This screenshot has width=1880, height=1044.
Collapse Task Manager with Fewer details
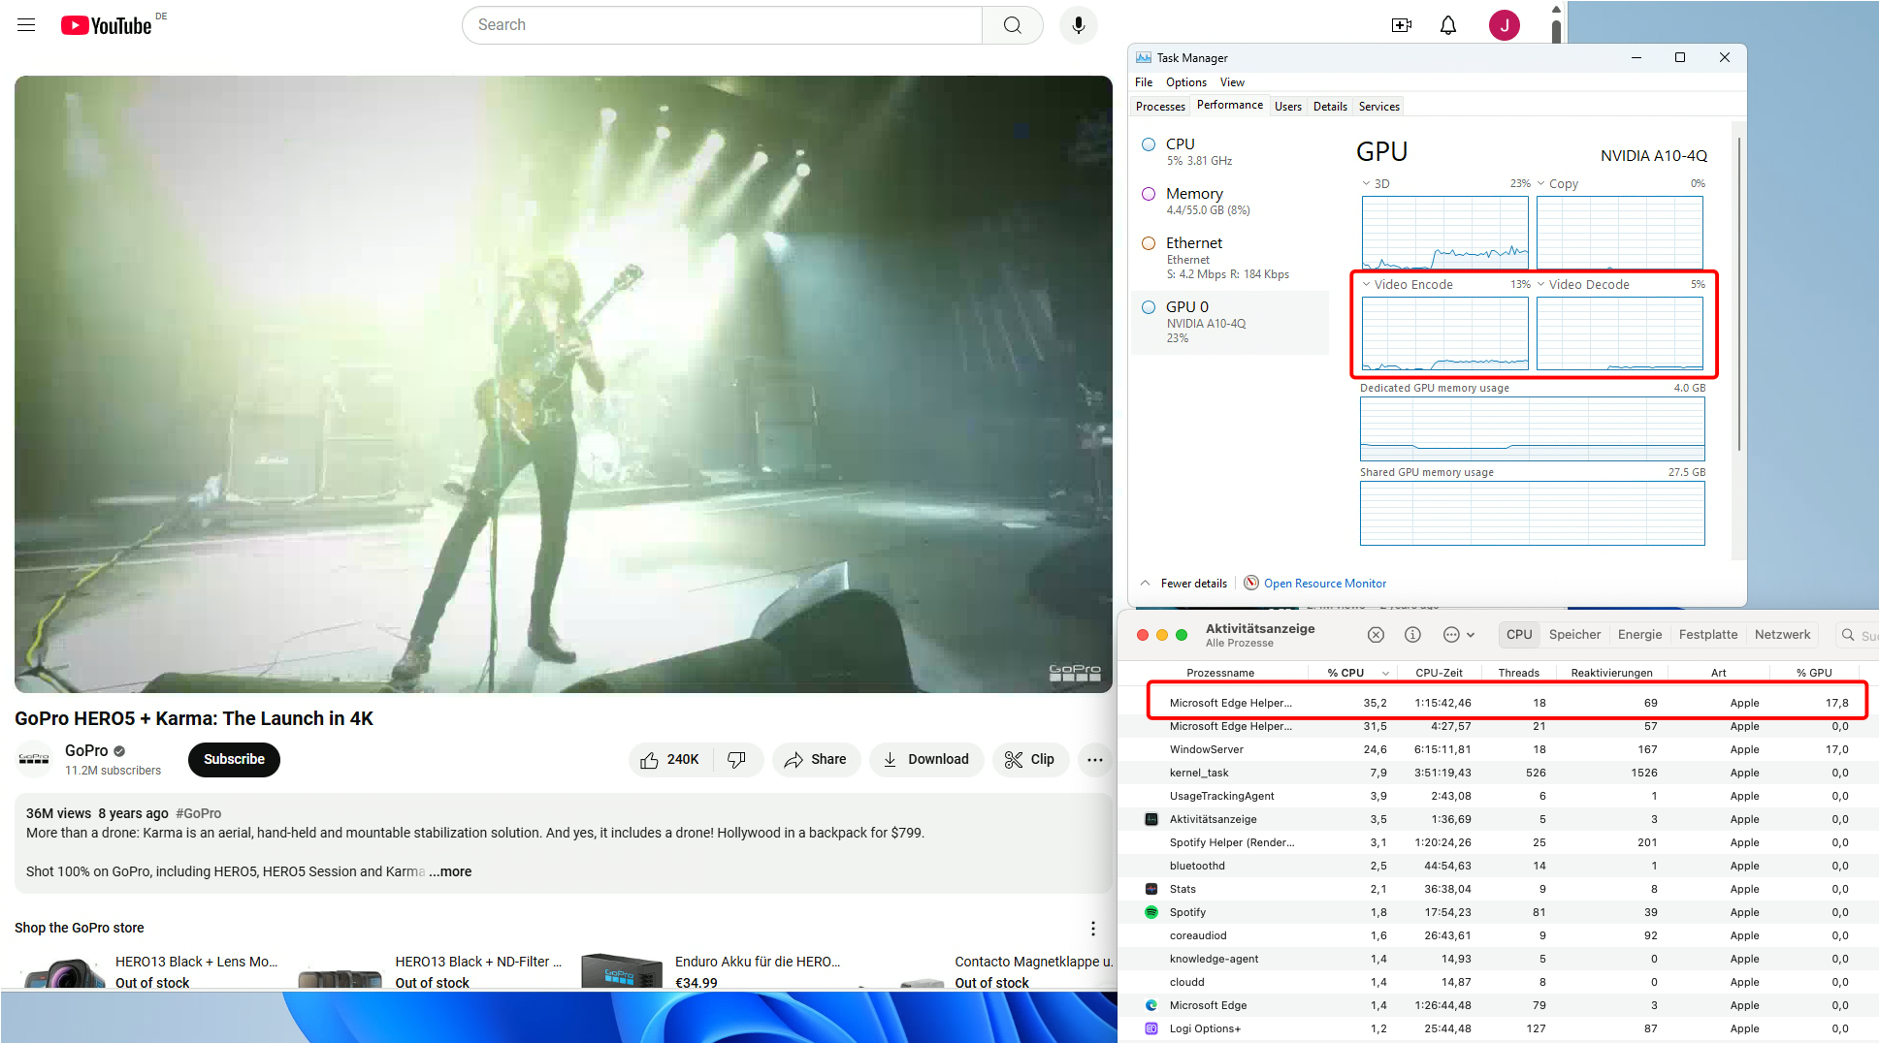tap(1183, 584)
